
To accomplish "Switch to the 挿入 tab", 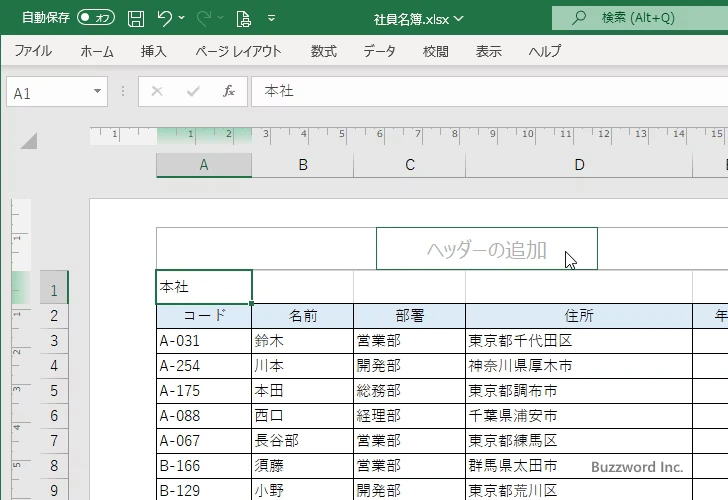I will (154, 51).
